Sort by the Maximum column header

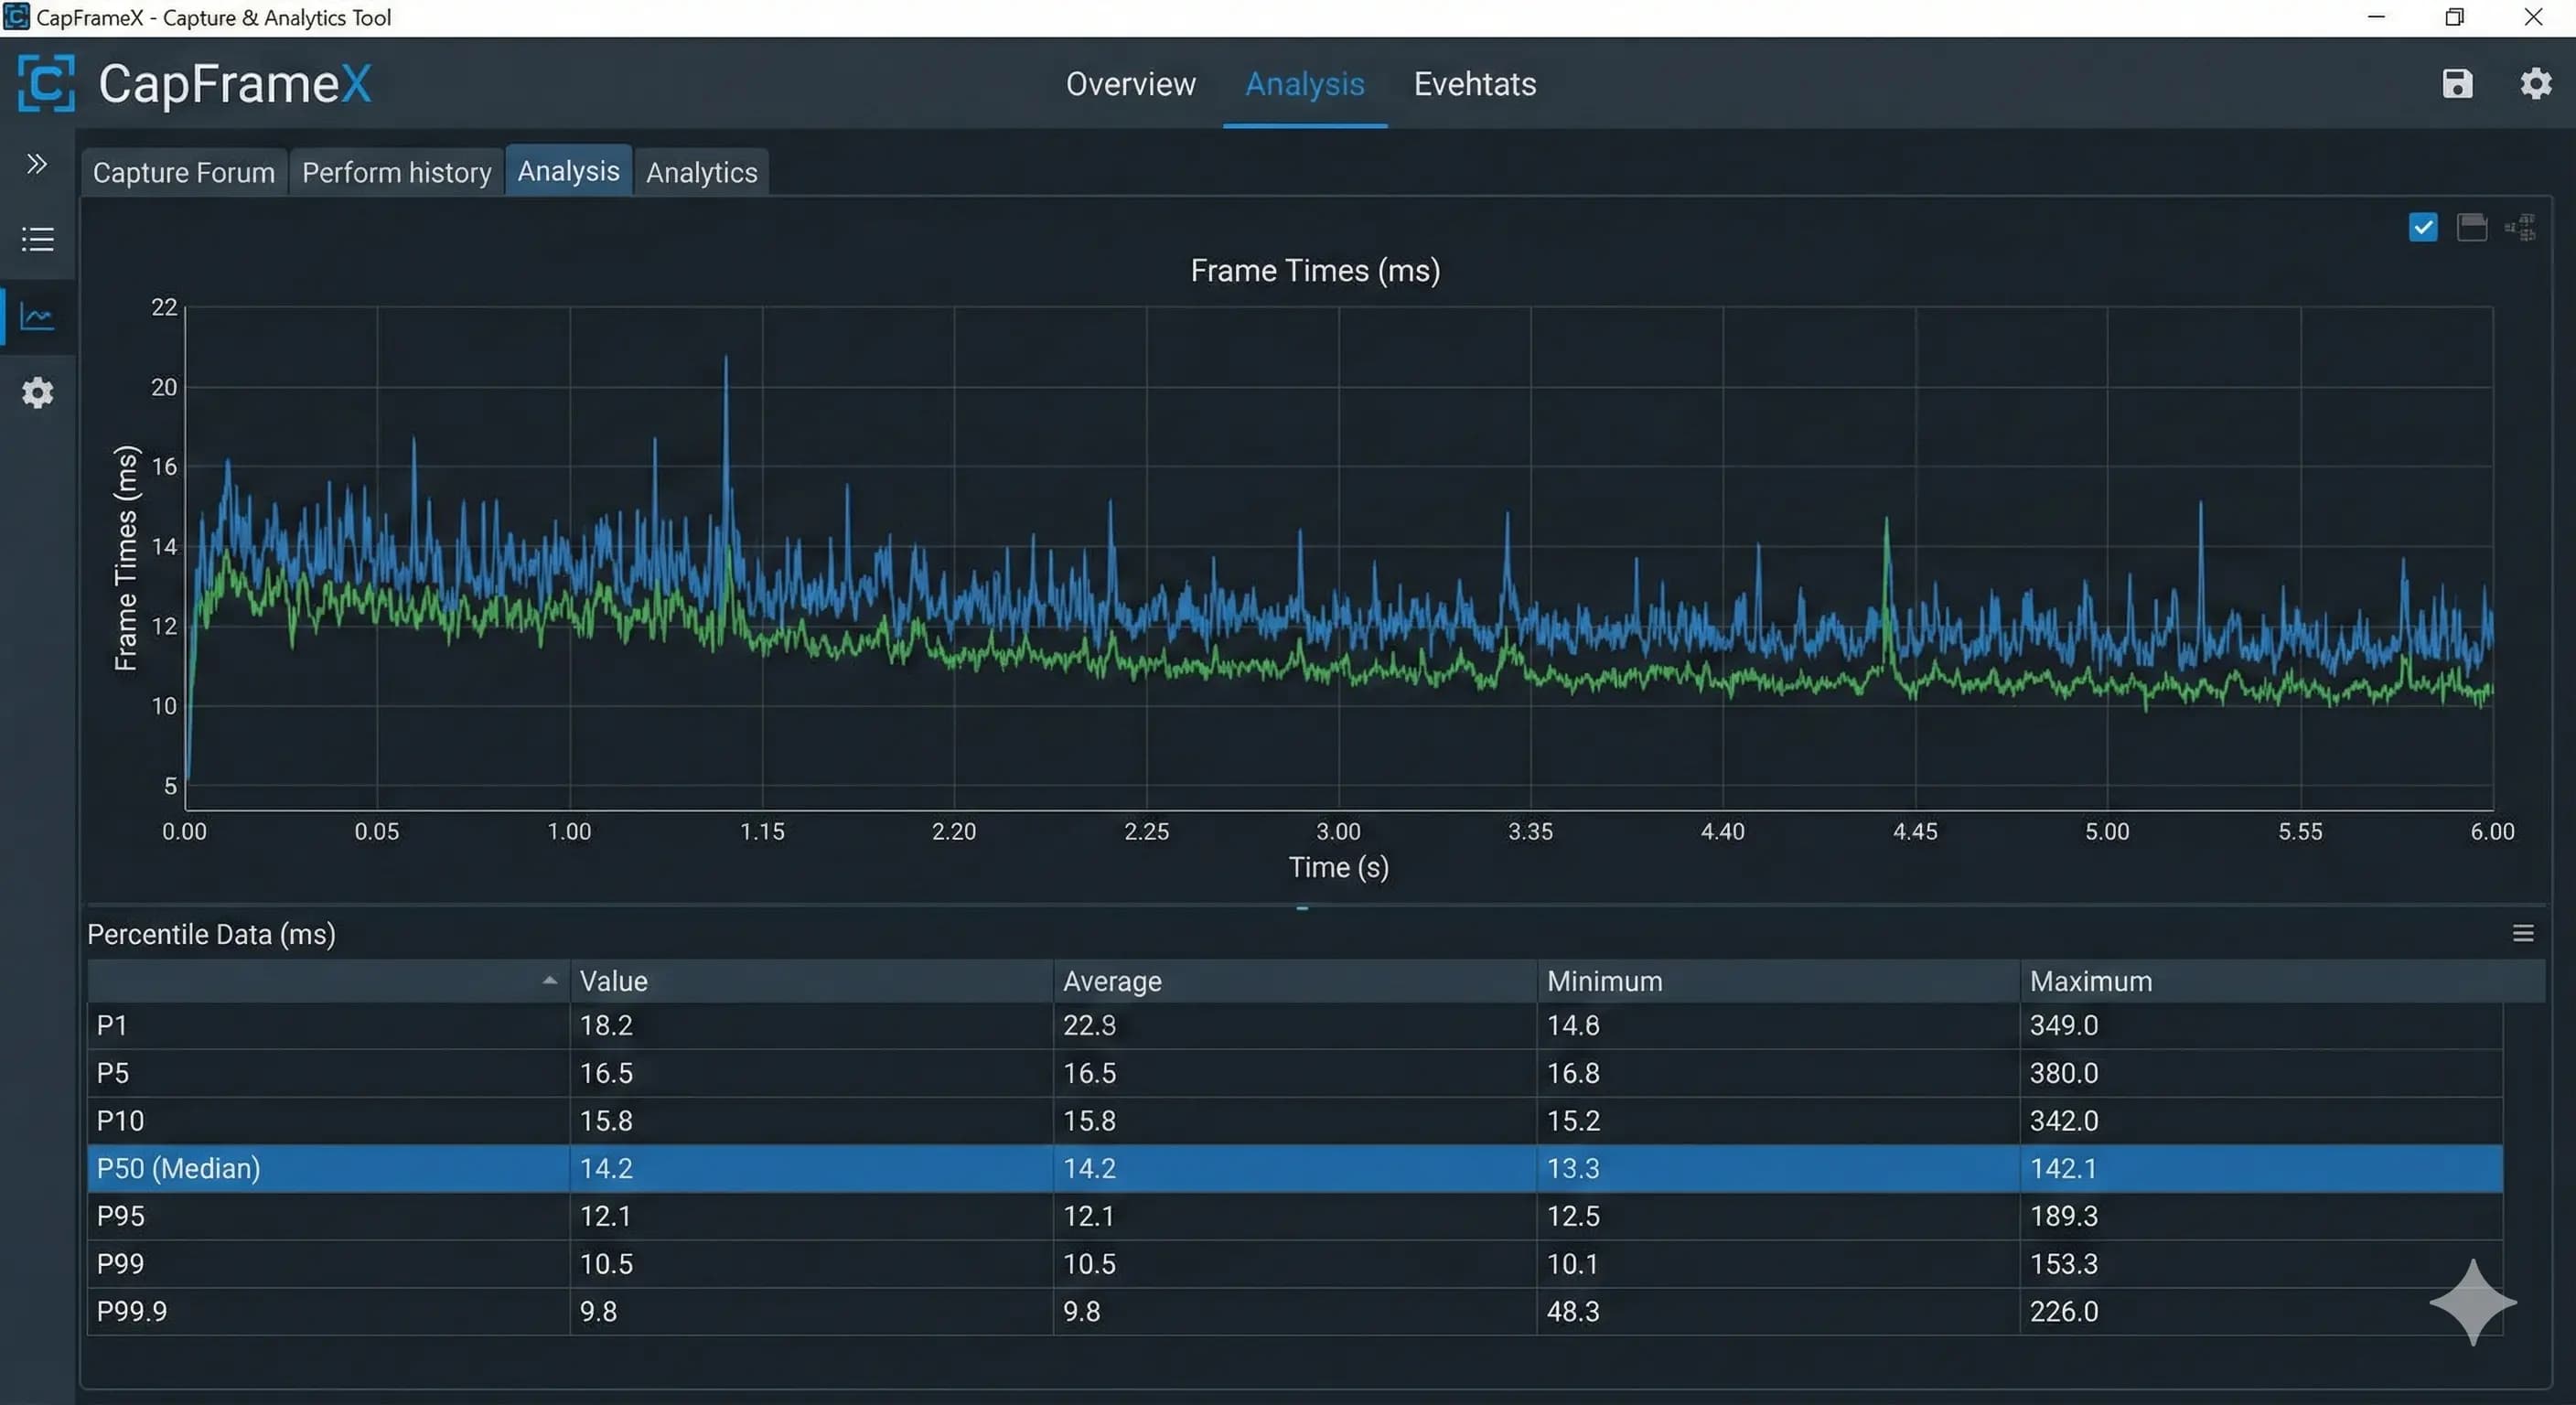pos(2090,981)
